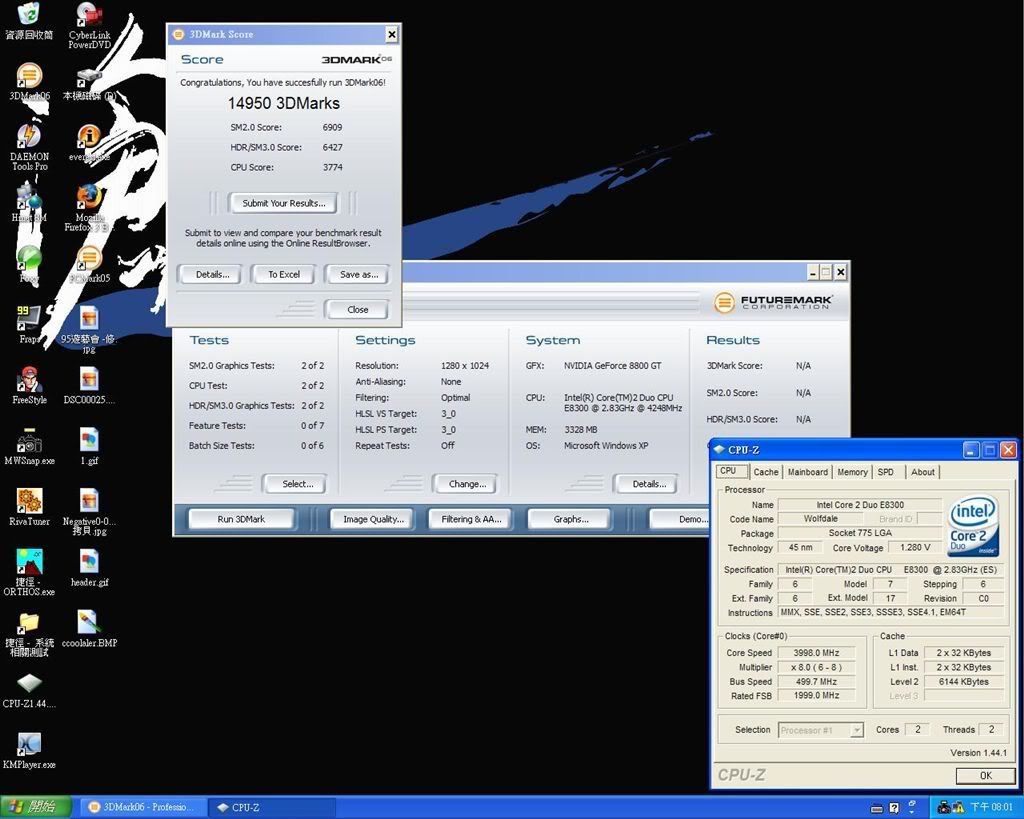The width and height of the screenshot is (1024, 819).
Task: Switch to SPD tab in CPU-Z
Action: click(x=886, y=472)
